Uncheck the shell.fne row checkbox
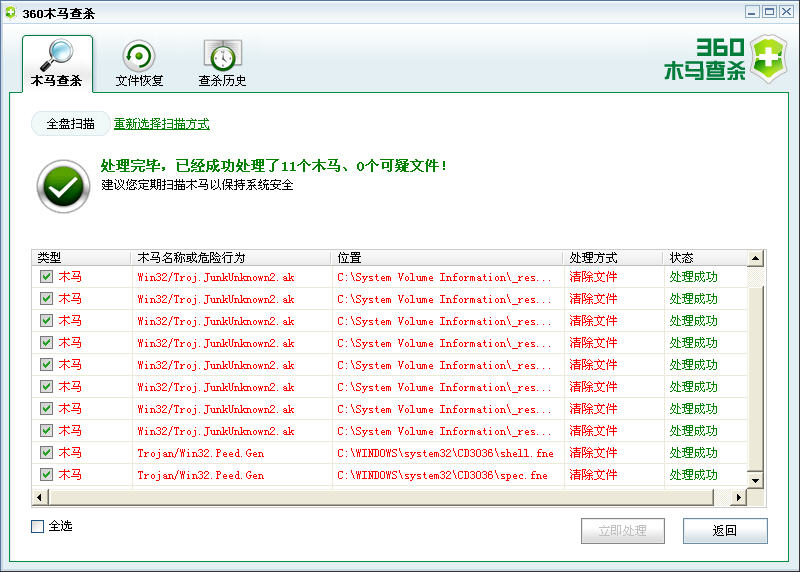The height and width of the screenshot is (572, 800). (x=46, y=453)
